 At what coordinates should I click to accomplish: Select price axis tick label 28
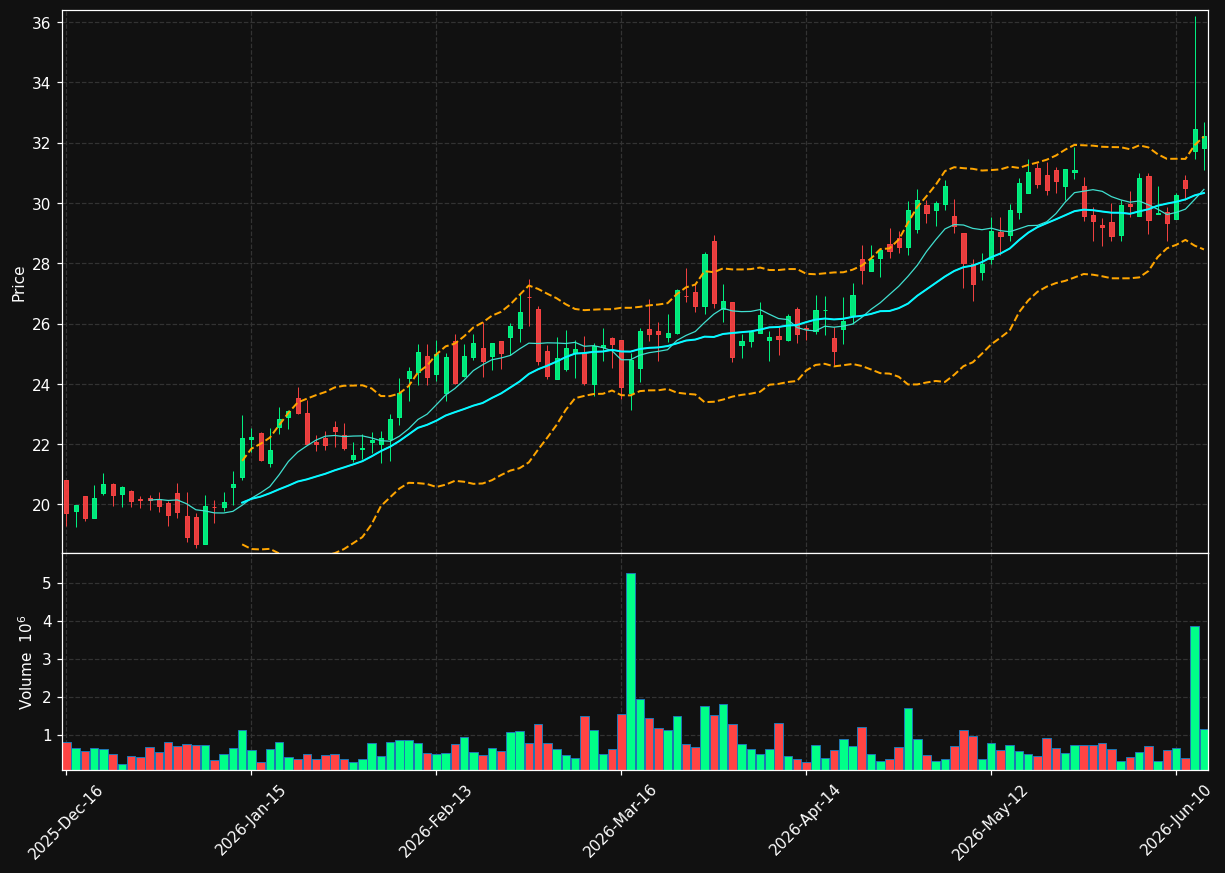[x=42, y=264]
